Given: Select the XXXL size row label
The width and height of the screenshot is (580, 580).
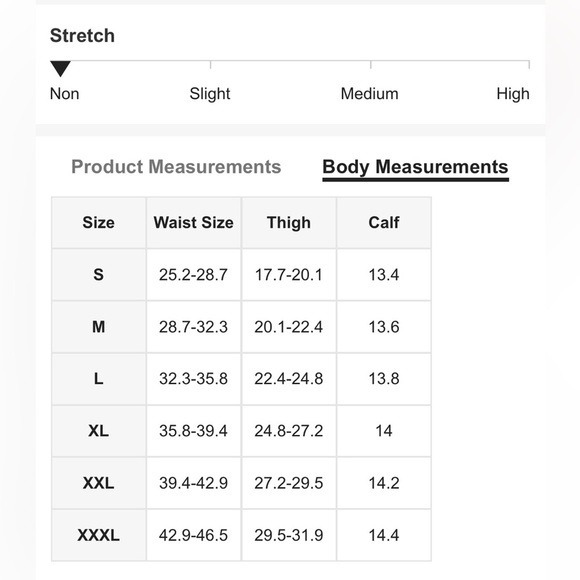Looking at the screenshot, I should (98, 535).
